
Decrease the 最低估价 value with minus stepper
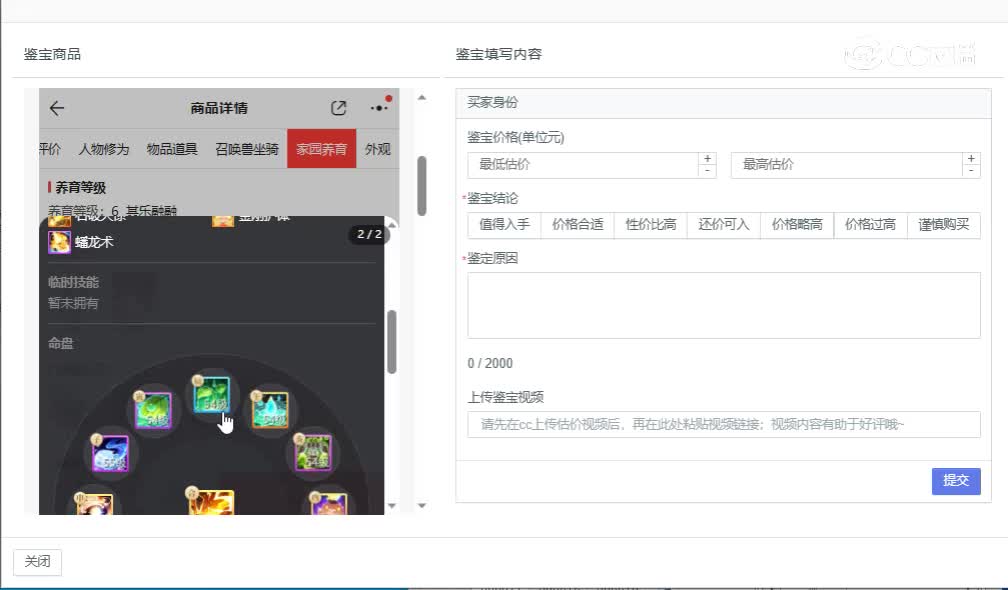point(707,171)
